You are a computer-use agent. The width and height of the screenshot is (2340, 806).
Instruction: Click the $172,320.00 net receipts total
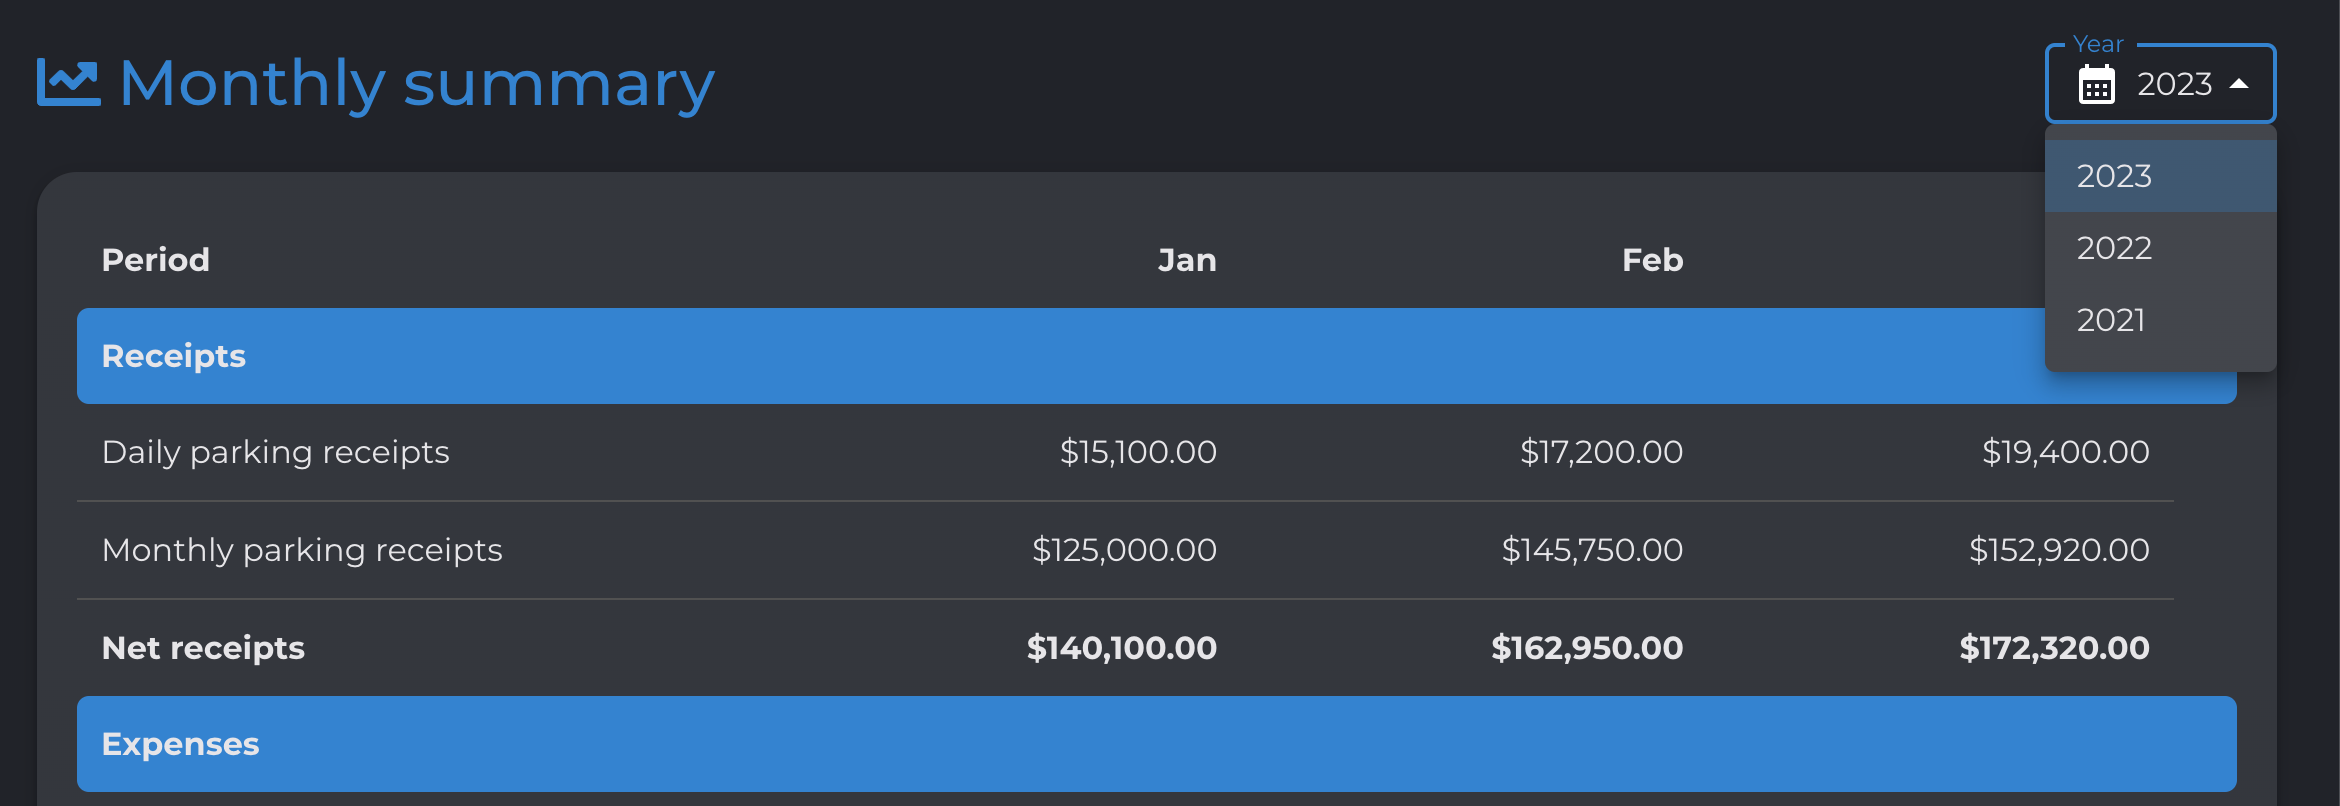click(2054, 648)
